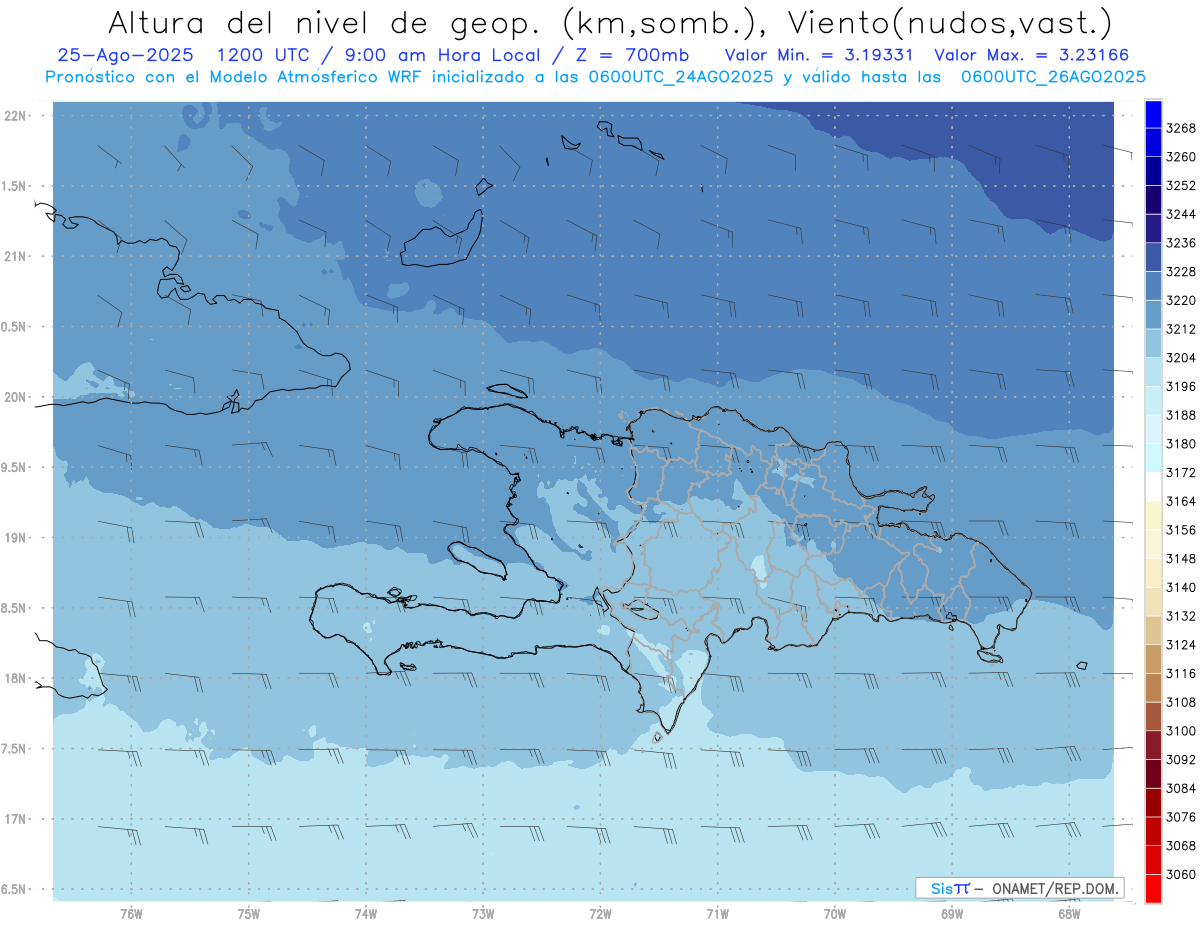The height and width of the screenshot is (927, 1200).
Task: Click the '3228' legend value
Action: [1181, 272]
